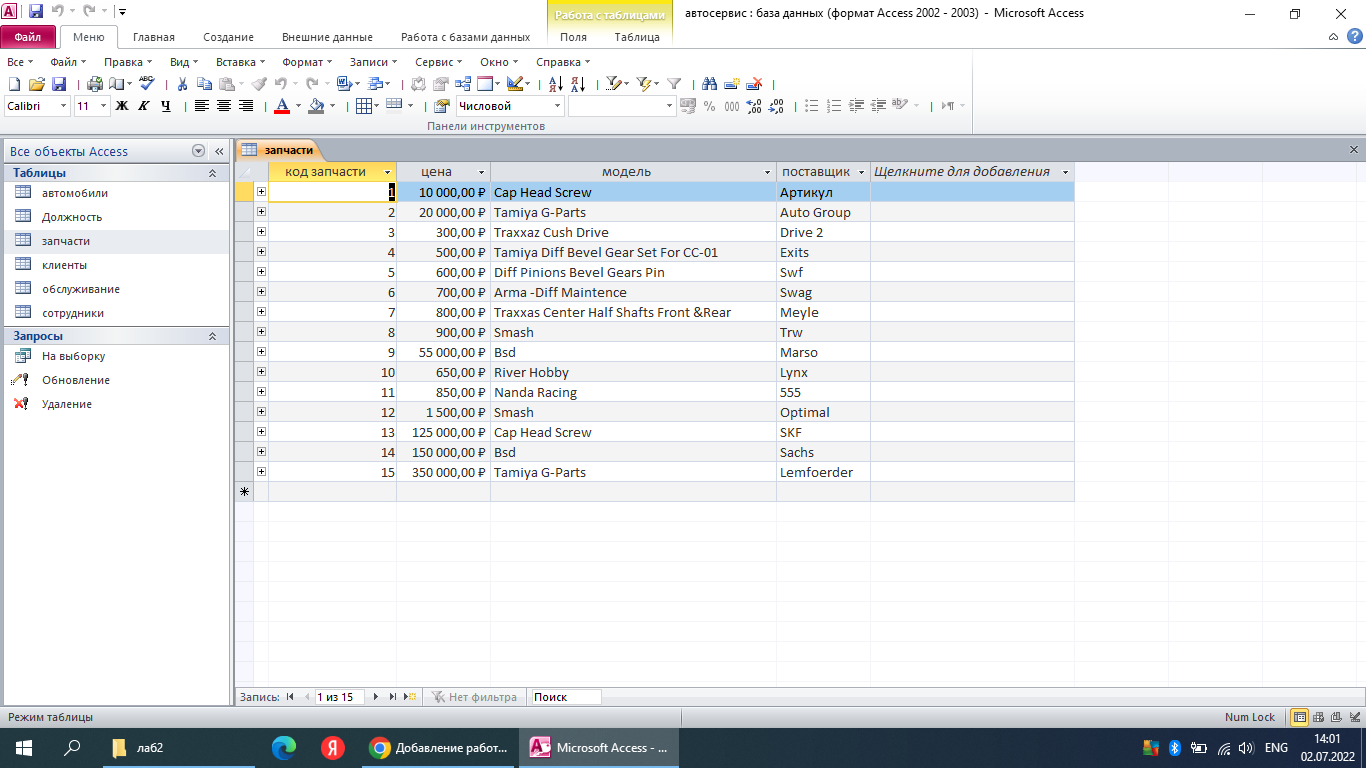Toggle italic К formatting

click(x=143, y=106)
